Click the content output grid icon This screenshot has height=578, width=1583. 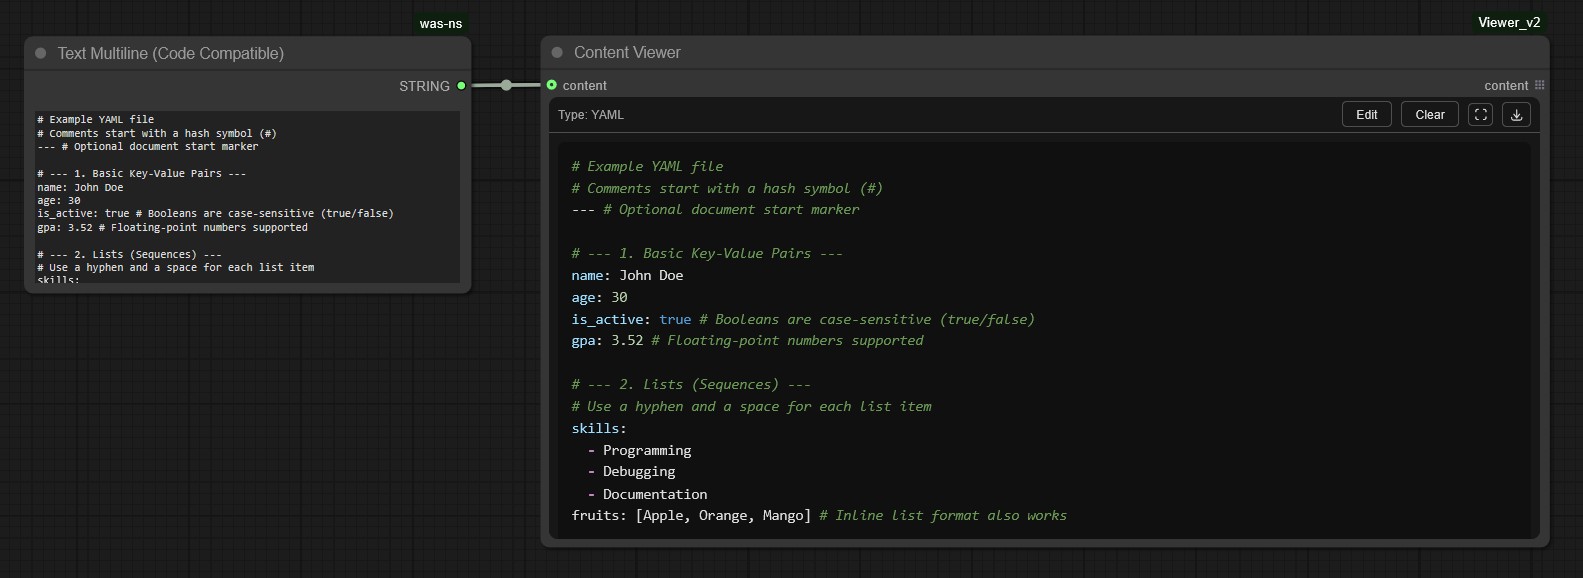(1540, 85)
